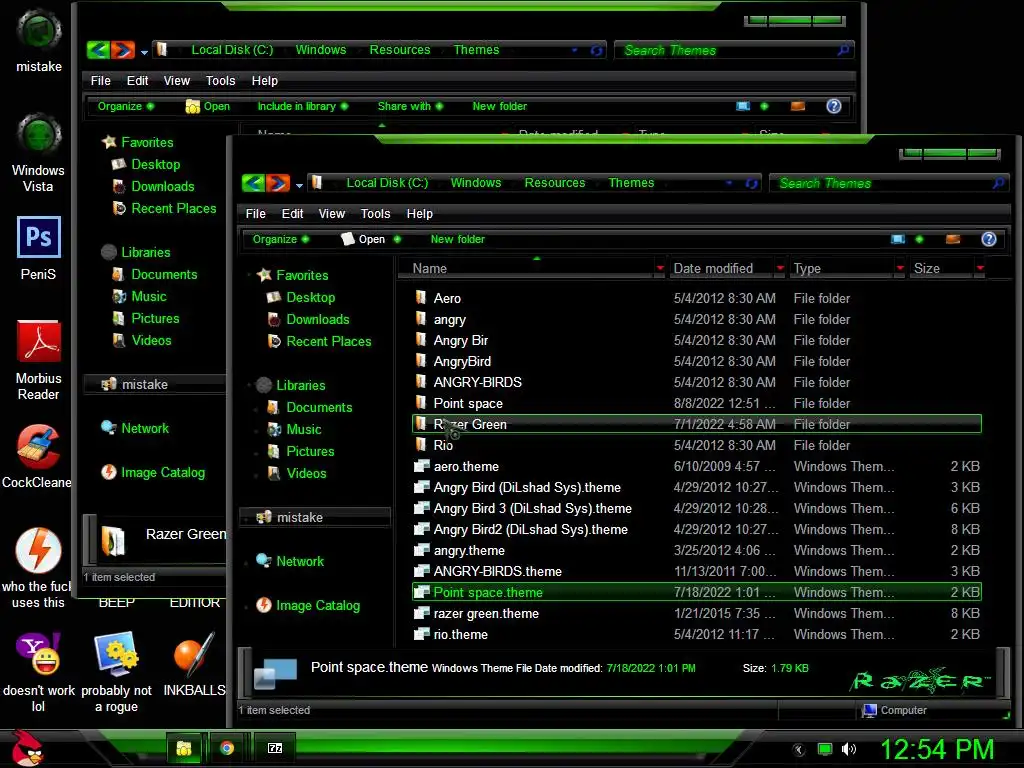Click back arrow in the rear Explorer window
The image size is (1024, 768).
point(97,50)
